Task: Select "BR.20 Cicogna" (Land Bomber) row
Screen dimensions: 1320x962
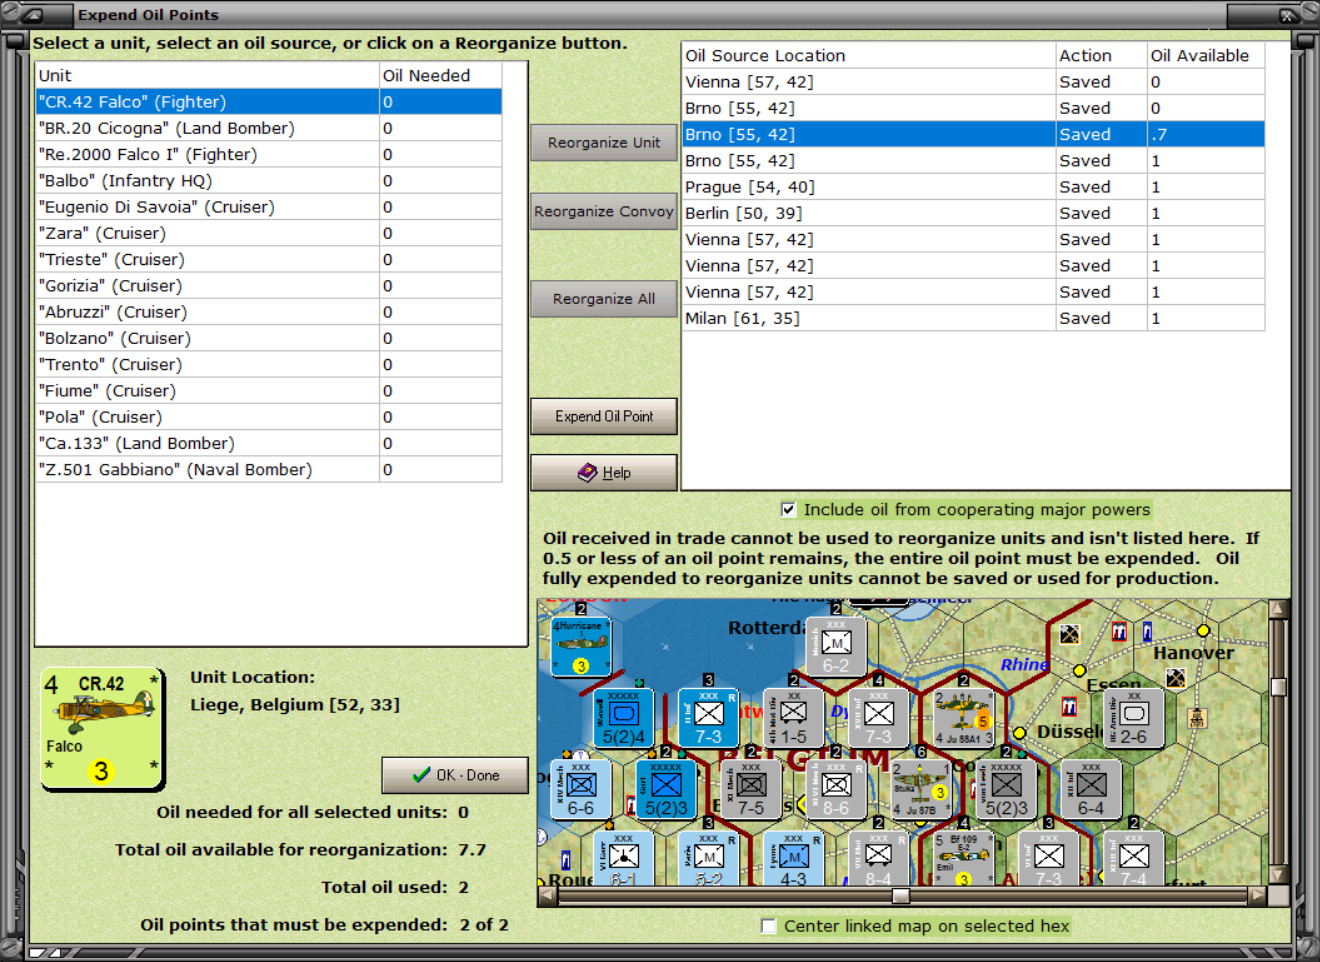Action: [269, 128]
